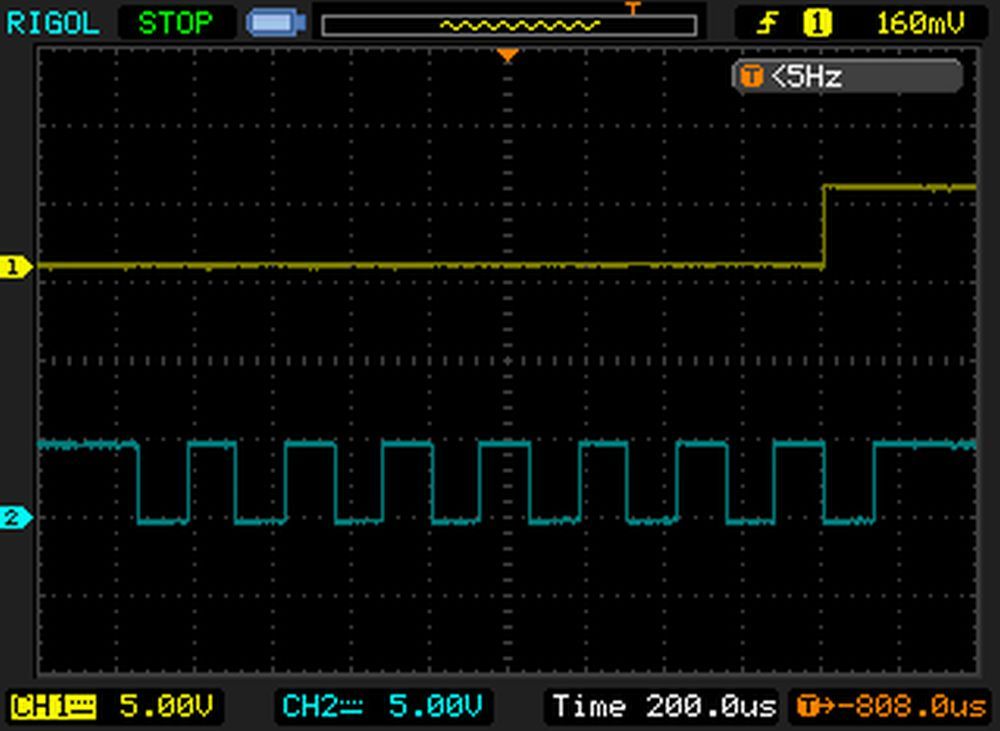Click the cyan CH2 coupling label

323,707
